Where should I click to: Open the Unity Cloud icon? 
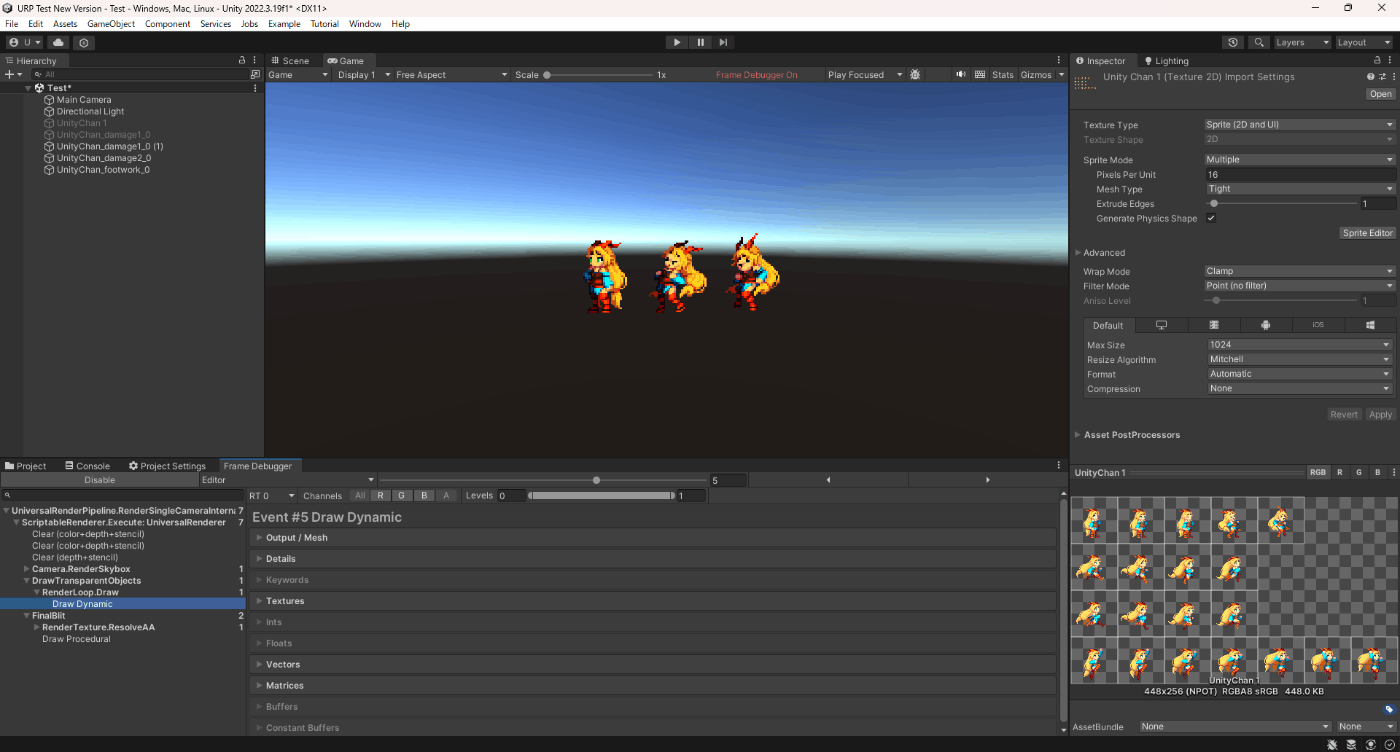coord(58,43)
